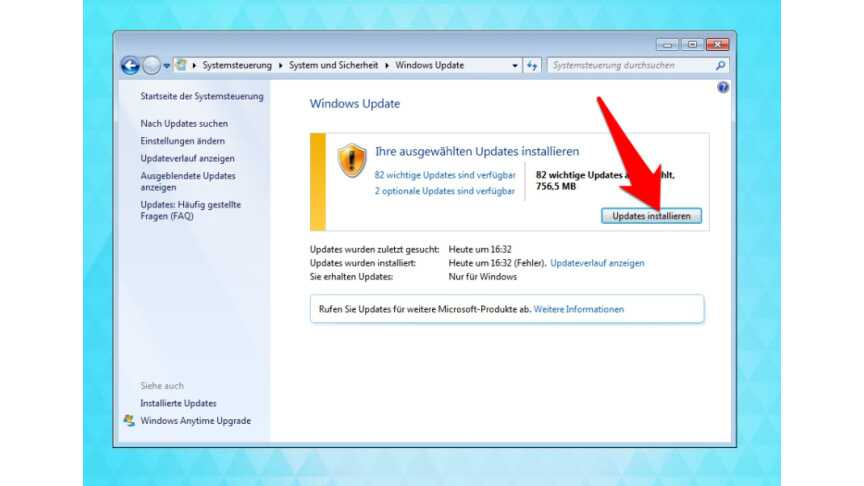Viewport: 864px width, 486px height.
Task: Select System und Sicherheit breadcrumb
Action: [333, 65]
